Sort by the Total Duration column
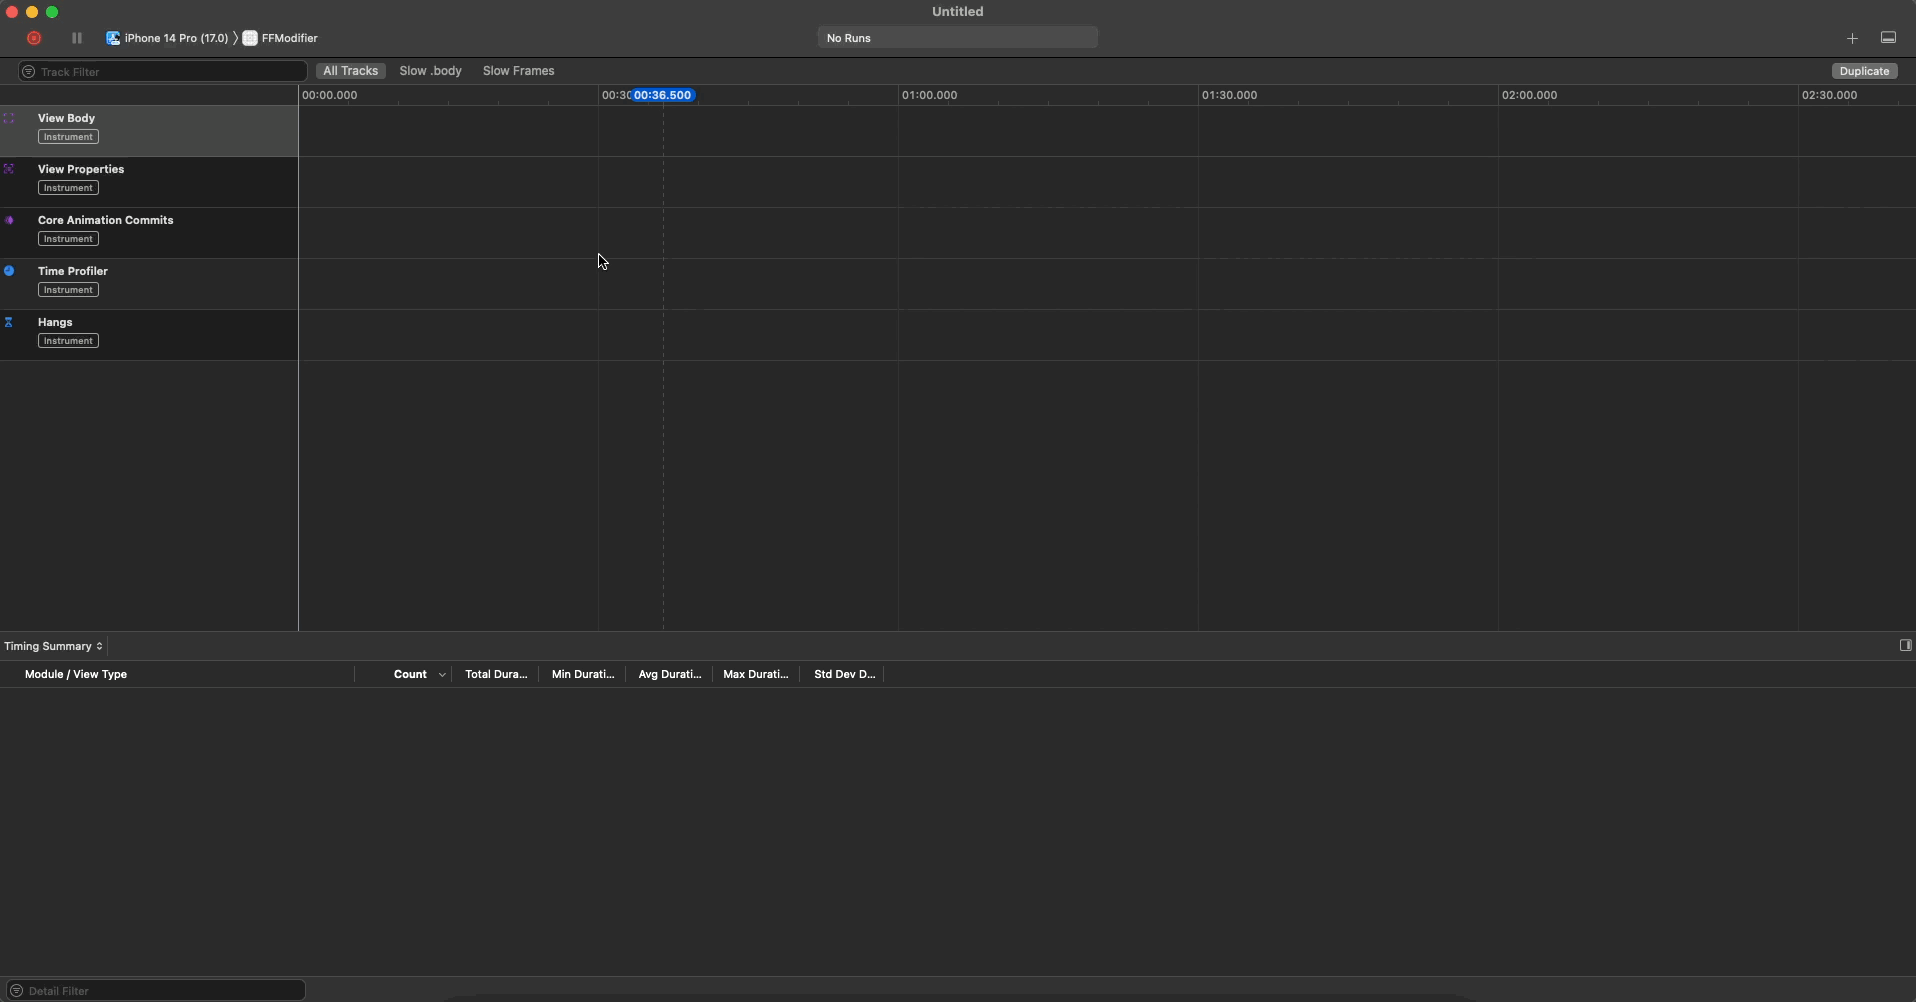The height and width of the screenshot is (1002, 1916). coord(496,675)
